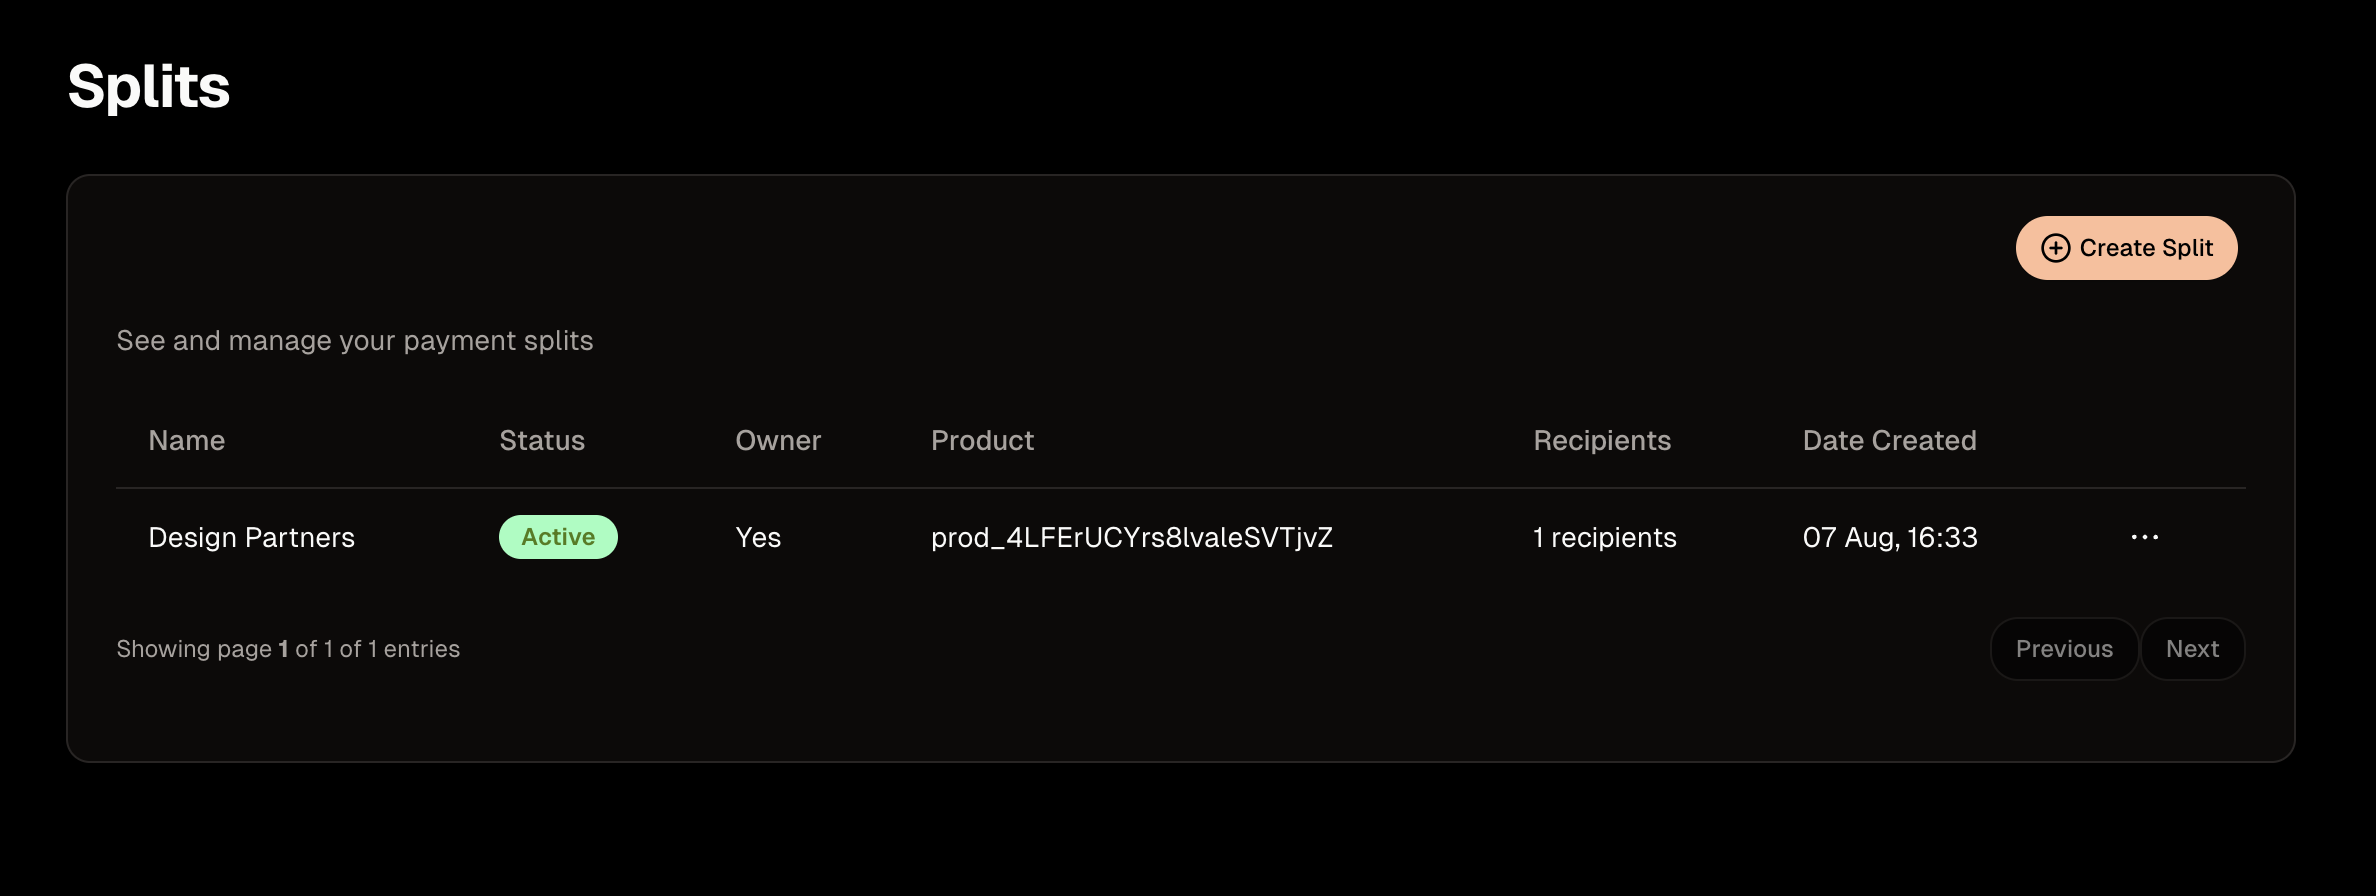Click the See and manage your payment splits description
The width and height of the screenshot is (2376, 896).
pos(355,341)
